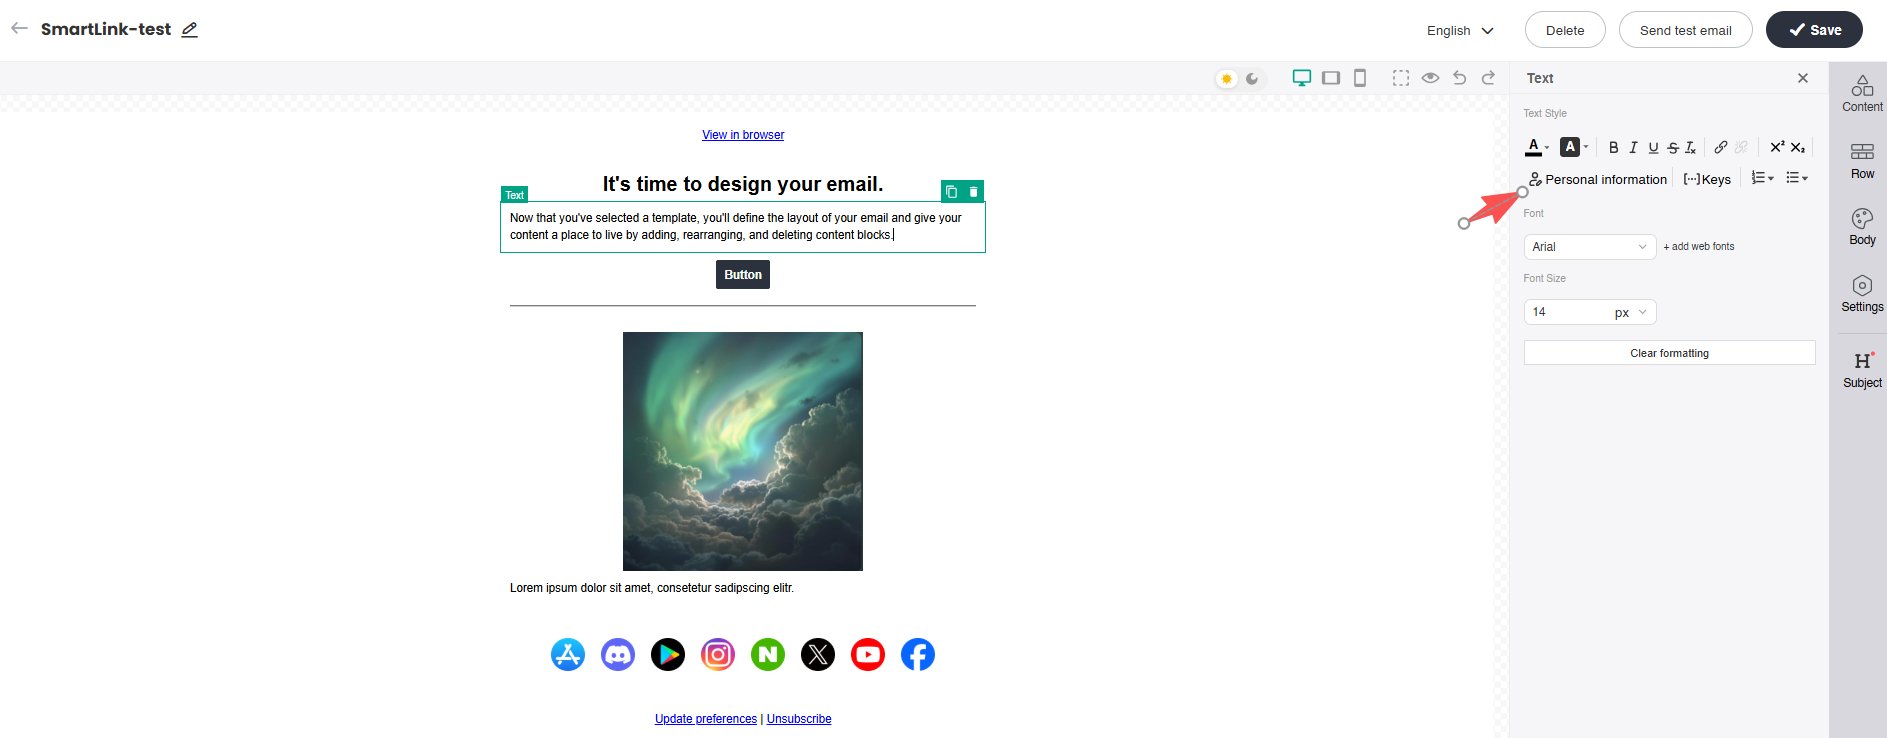Select the aurora image in email
Image resolution: width=1887 pixels, height=738 pixels.
coord(743,451)
